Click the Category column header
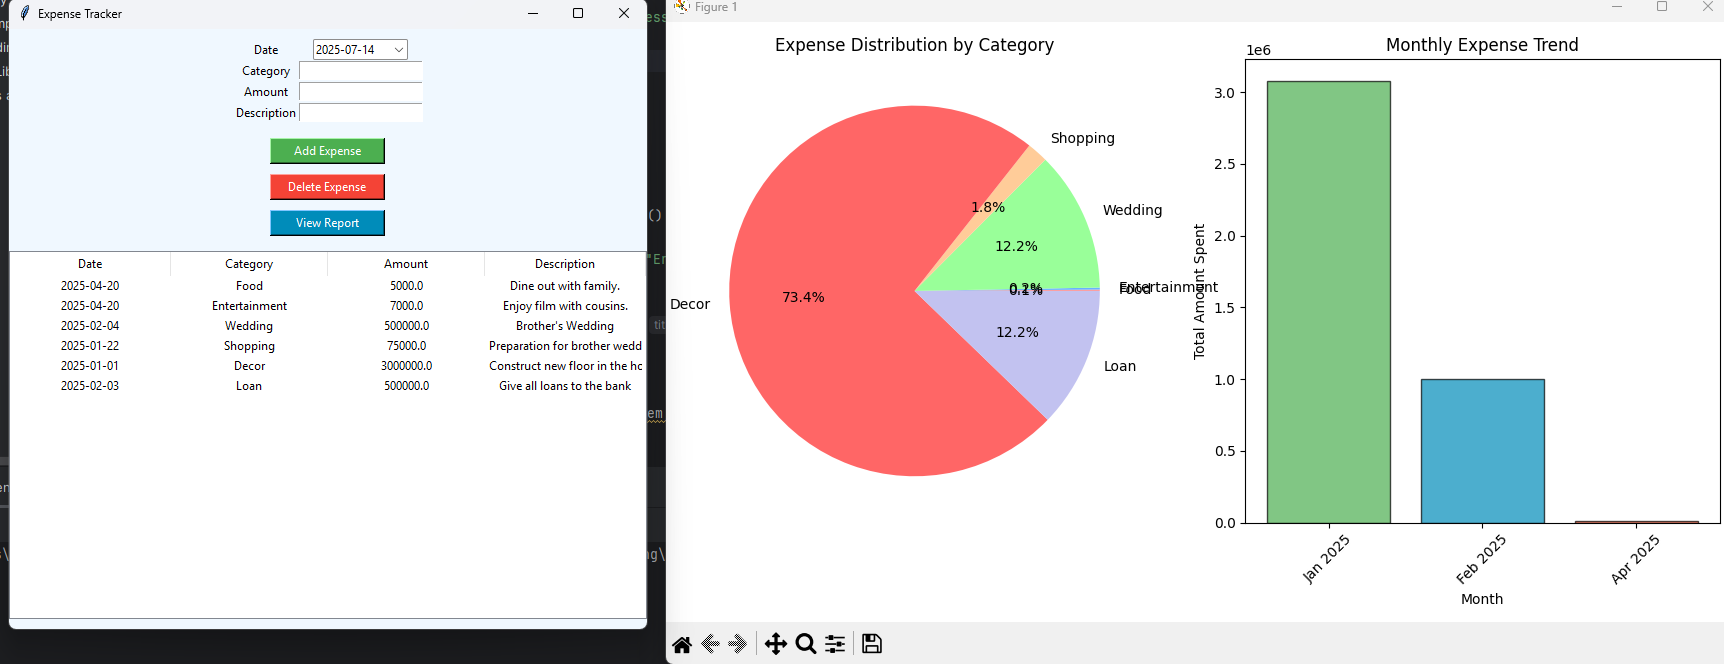The width and height of the screenshot is (1724, 664). (249, 264)
